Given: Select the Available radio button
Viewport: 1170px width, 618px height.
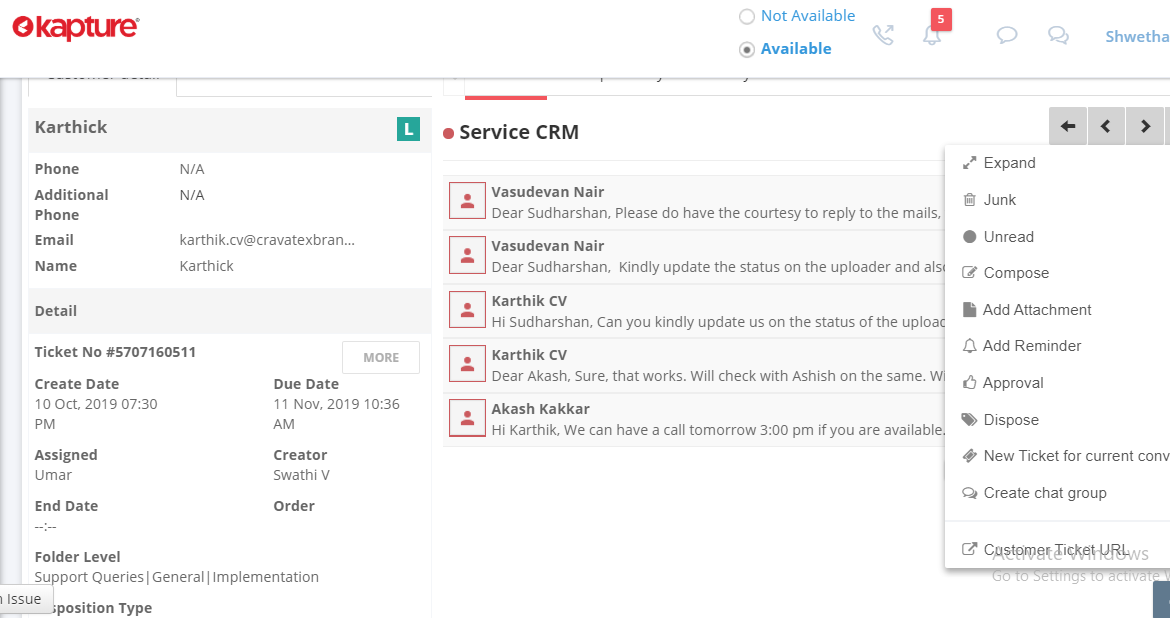Looking at the screenshot, I should [746, 49].
